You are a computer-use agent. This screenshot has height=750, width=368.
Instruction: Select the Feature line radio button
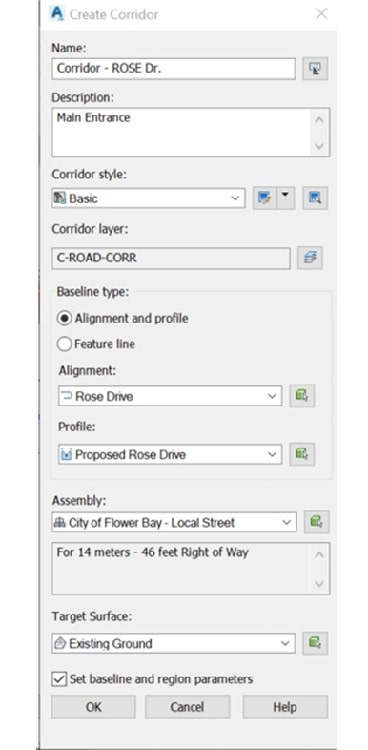(65, 344)
